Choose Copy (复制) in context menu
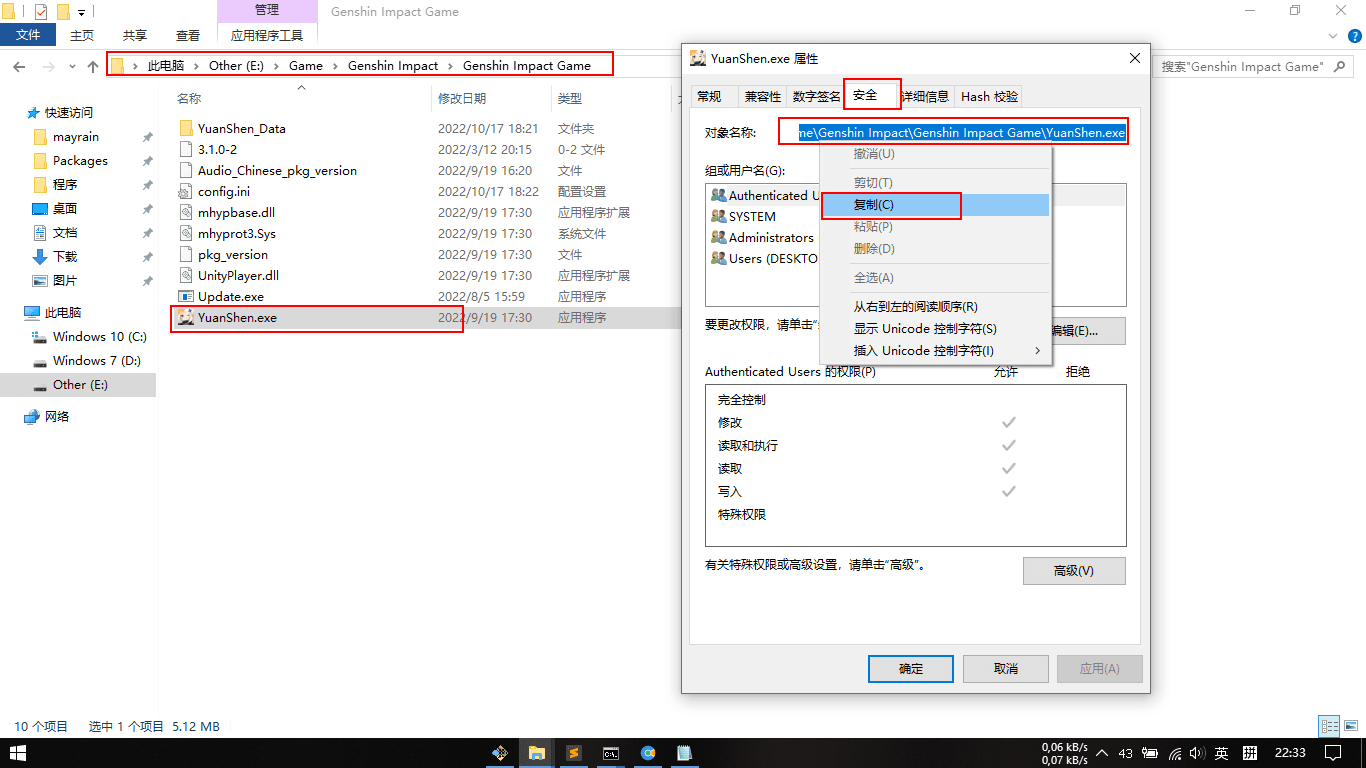This screenshot has height=768, width=1366. [935, 205]
